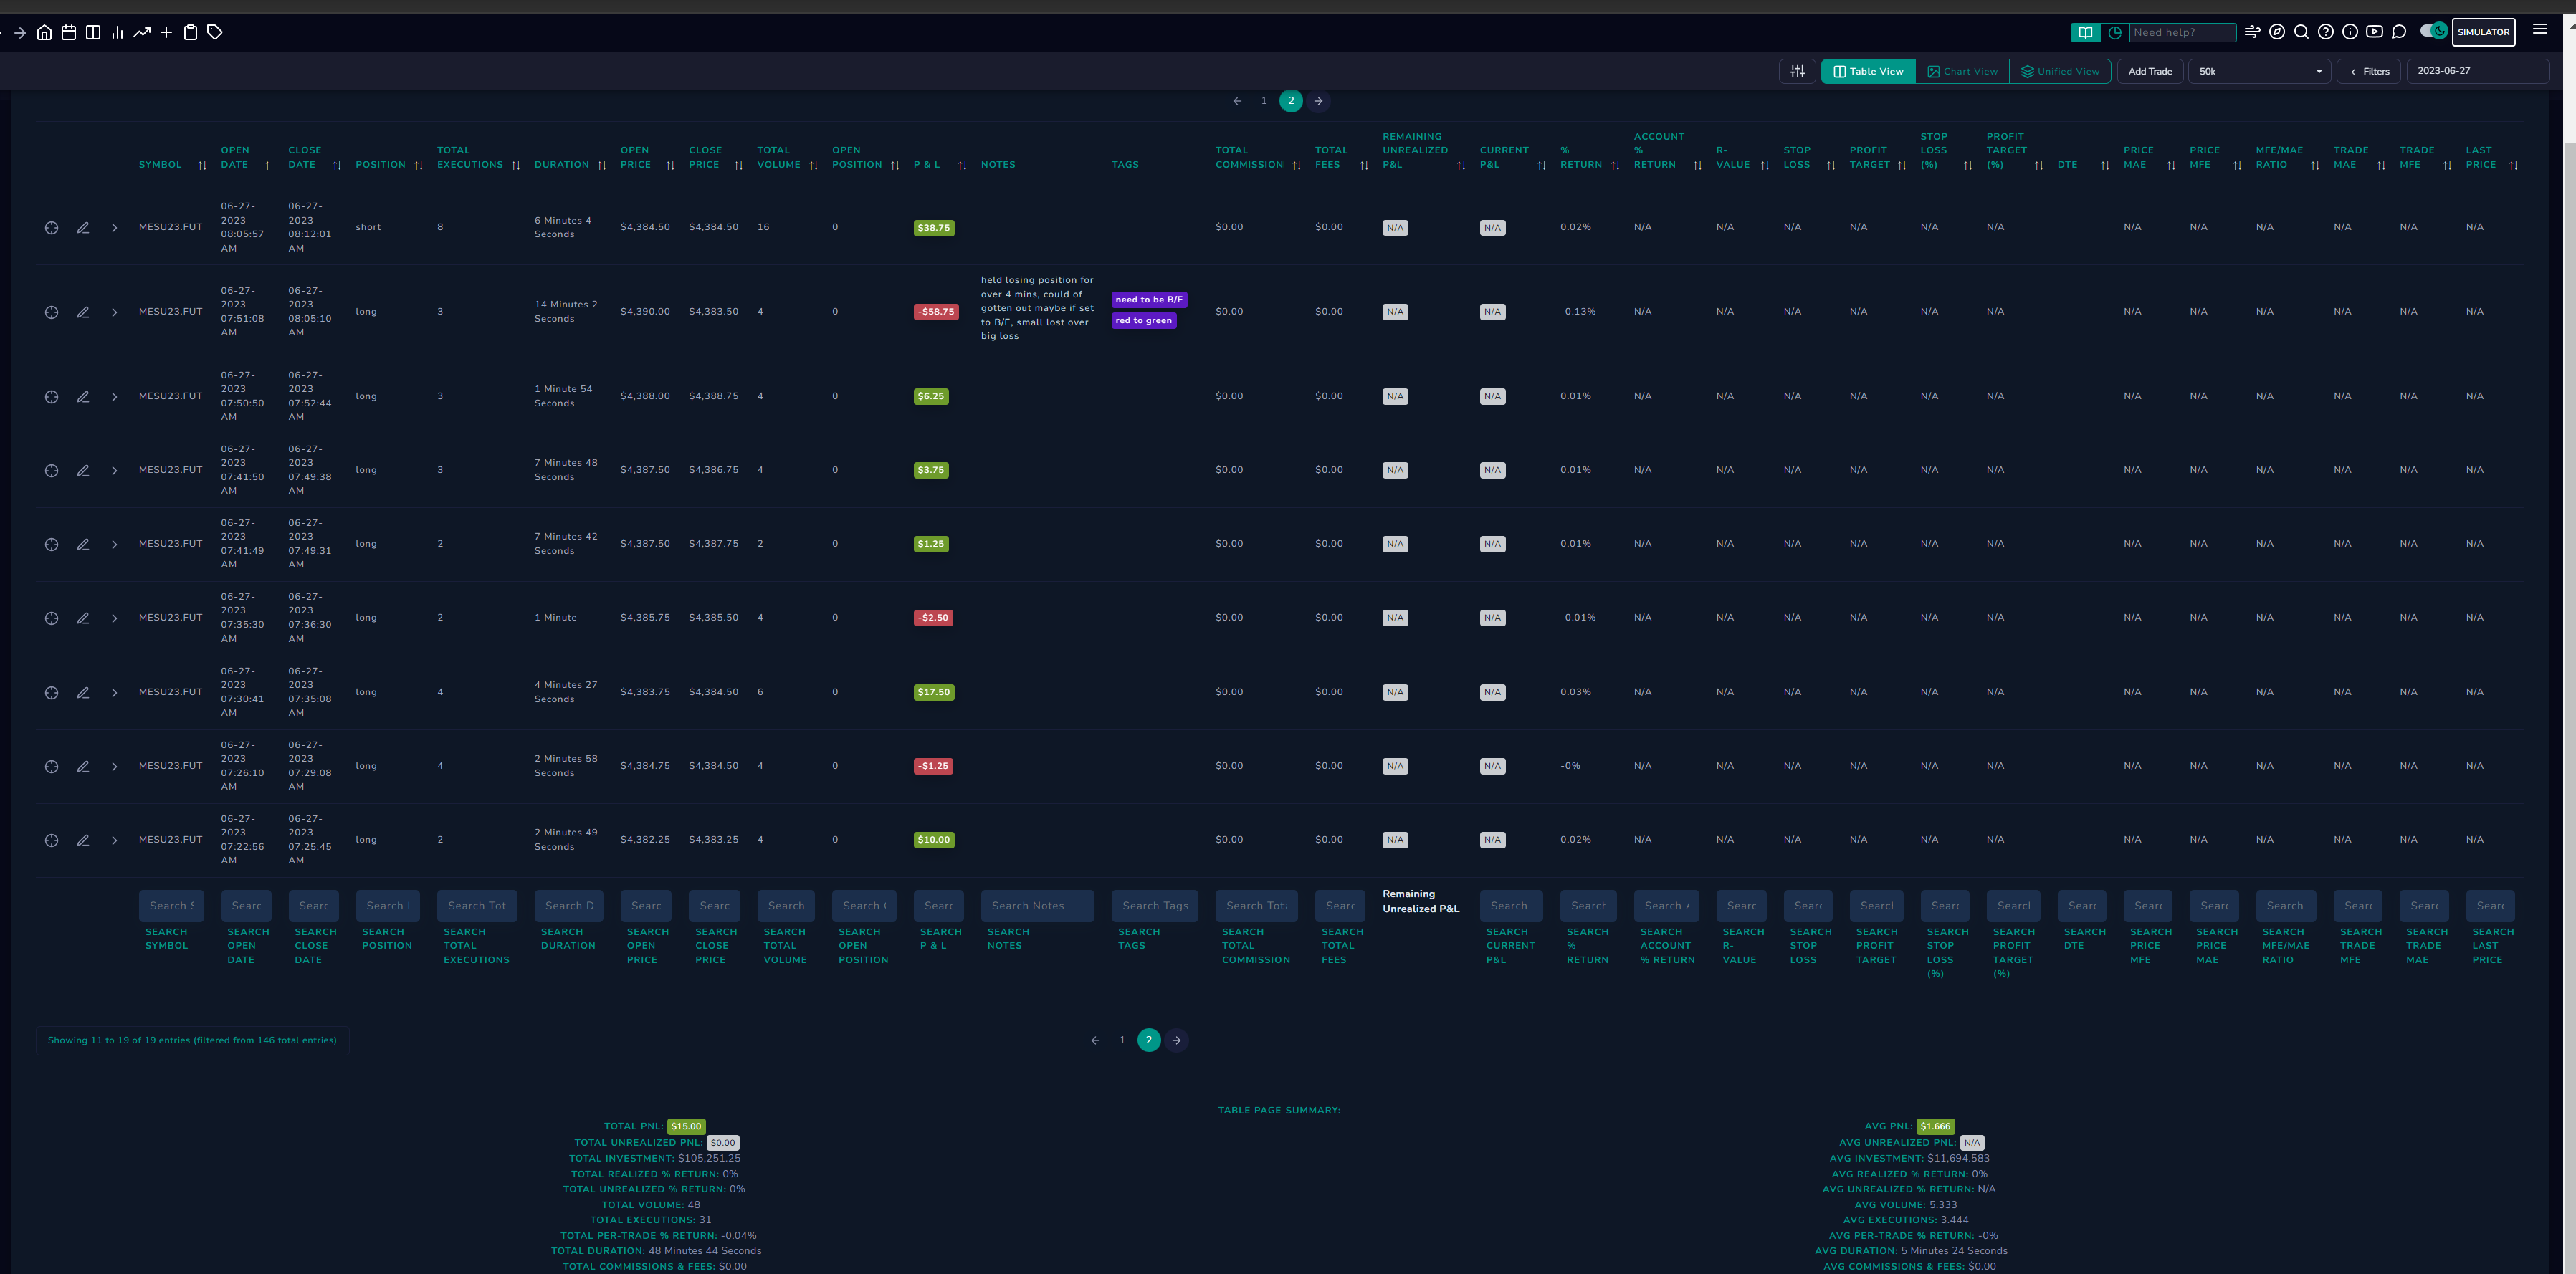This screenshot has height=1274, width=2576.
Task: Switch to Unified View tab
Action: tap(2060, 71)
